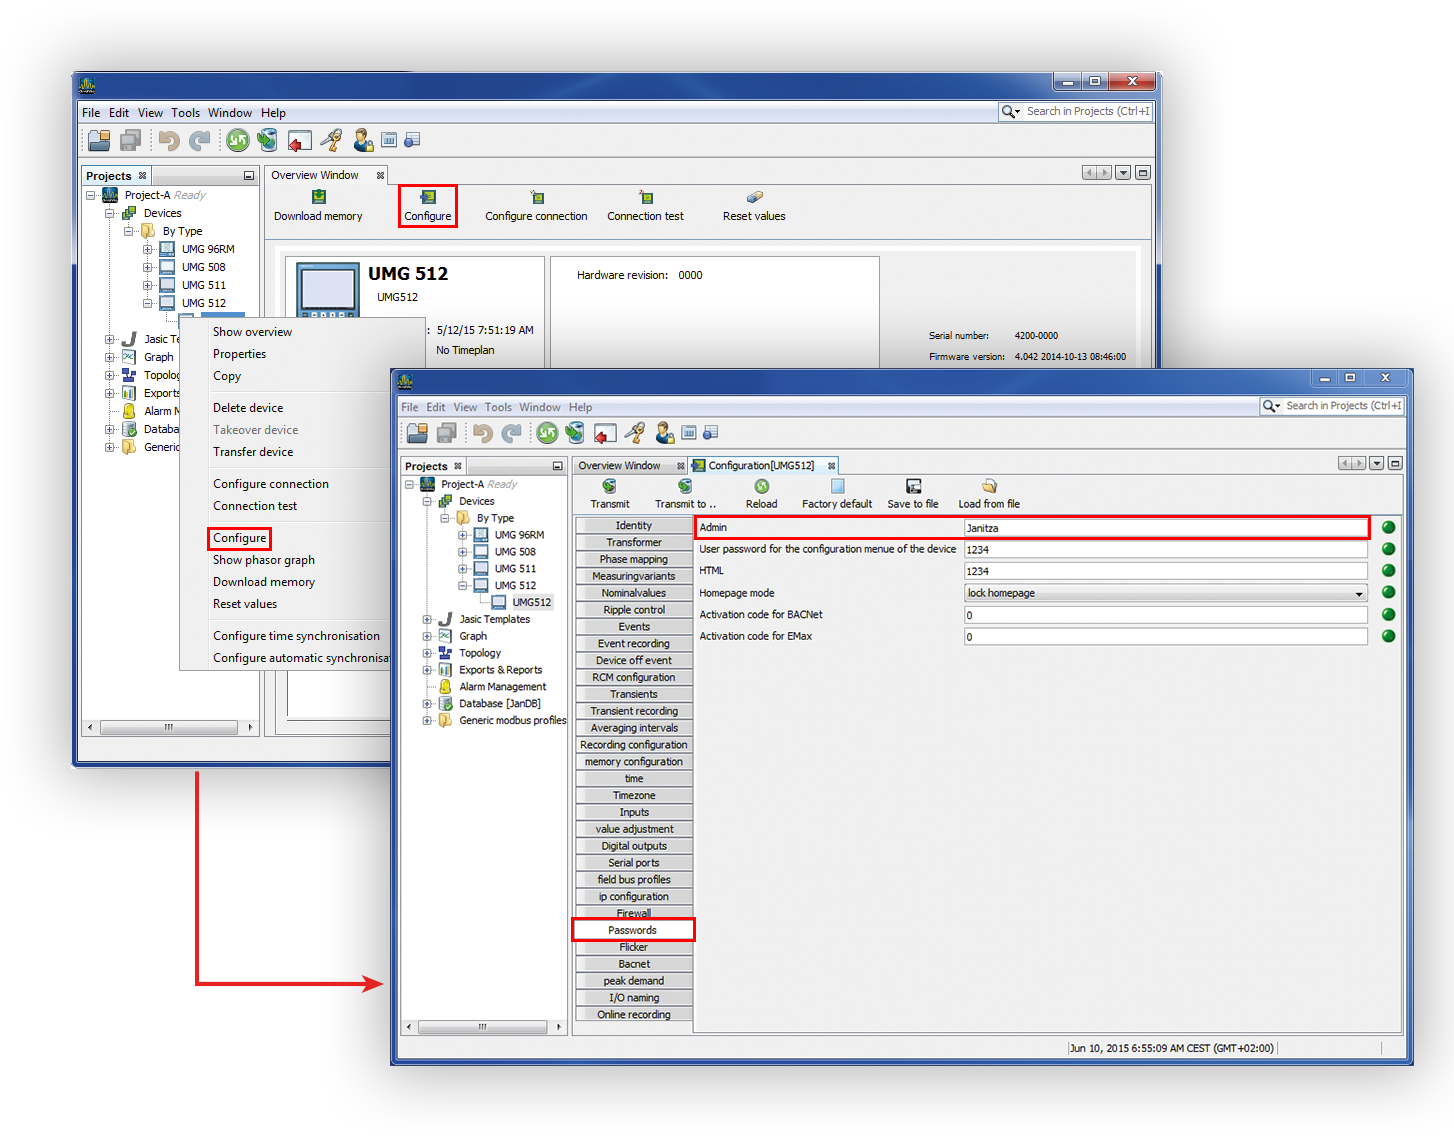The image size is (1454, 1138).
Task: Click the Factory default icon
Action: click(x=837, y=487)
